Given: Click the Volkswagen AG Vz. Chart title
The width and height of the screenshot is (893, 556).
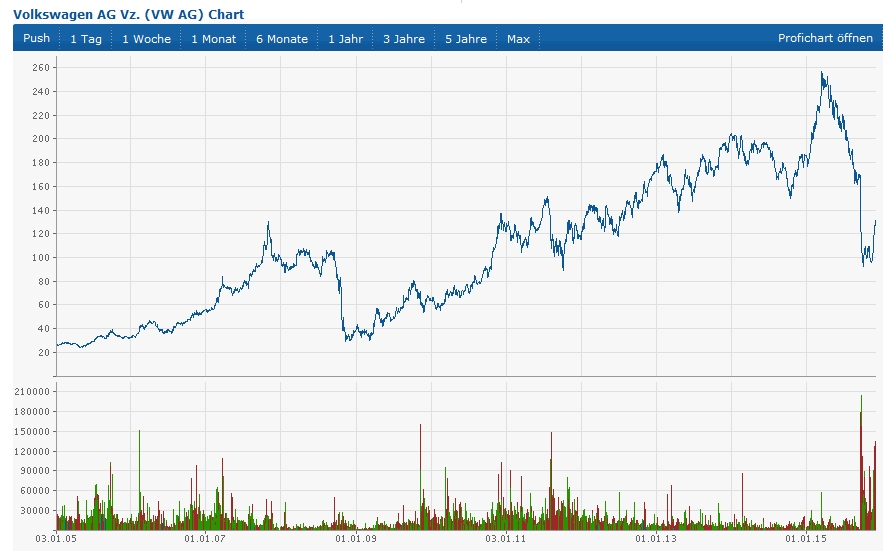Looking at the screenshot, I should tap(128, 14).
